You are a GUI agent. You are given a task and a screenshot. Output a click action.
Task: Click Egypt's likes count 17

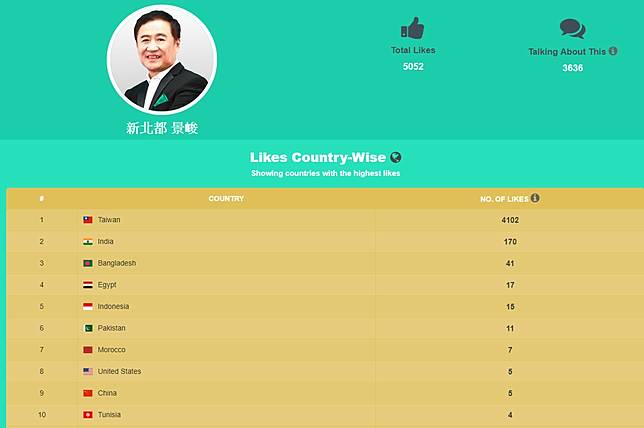[510, 285]
